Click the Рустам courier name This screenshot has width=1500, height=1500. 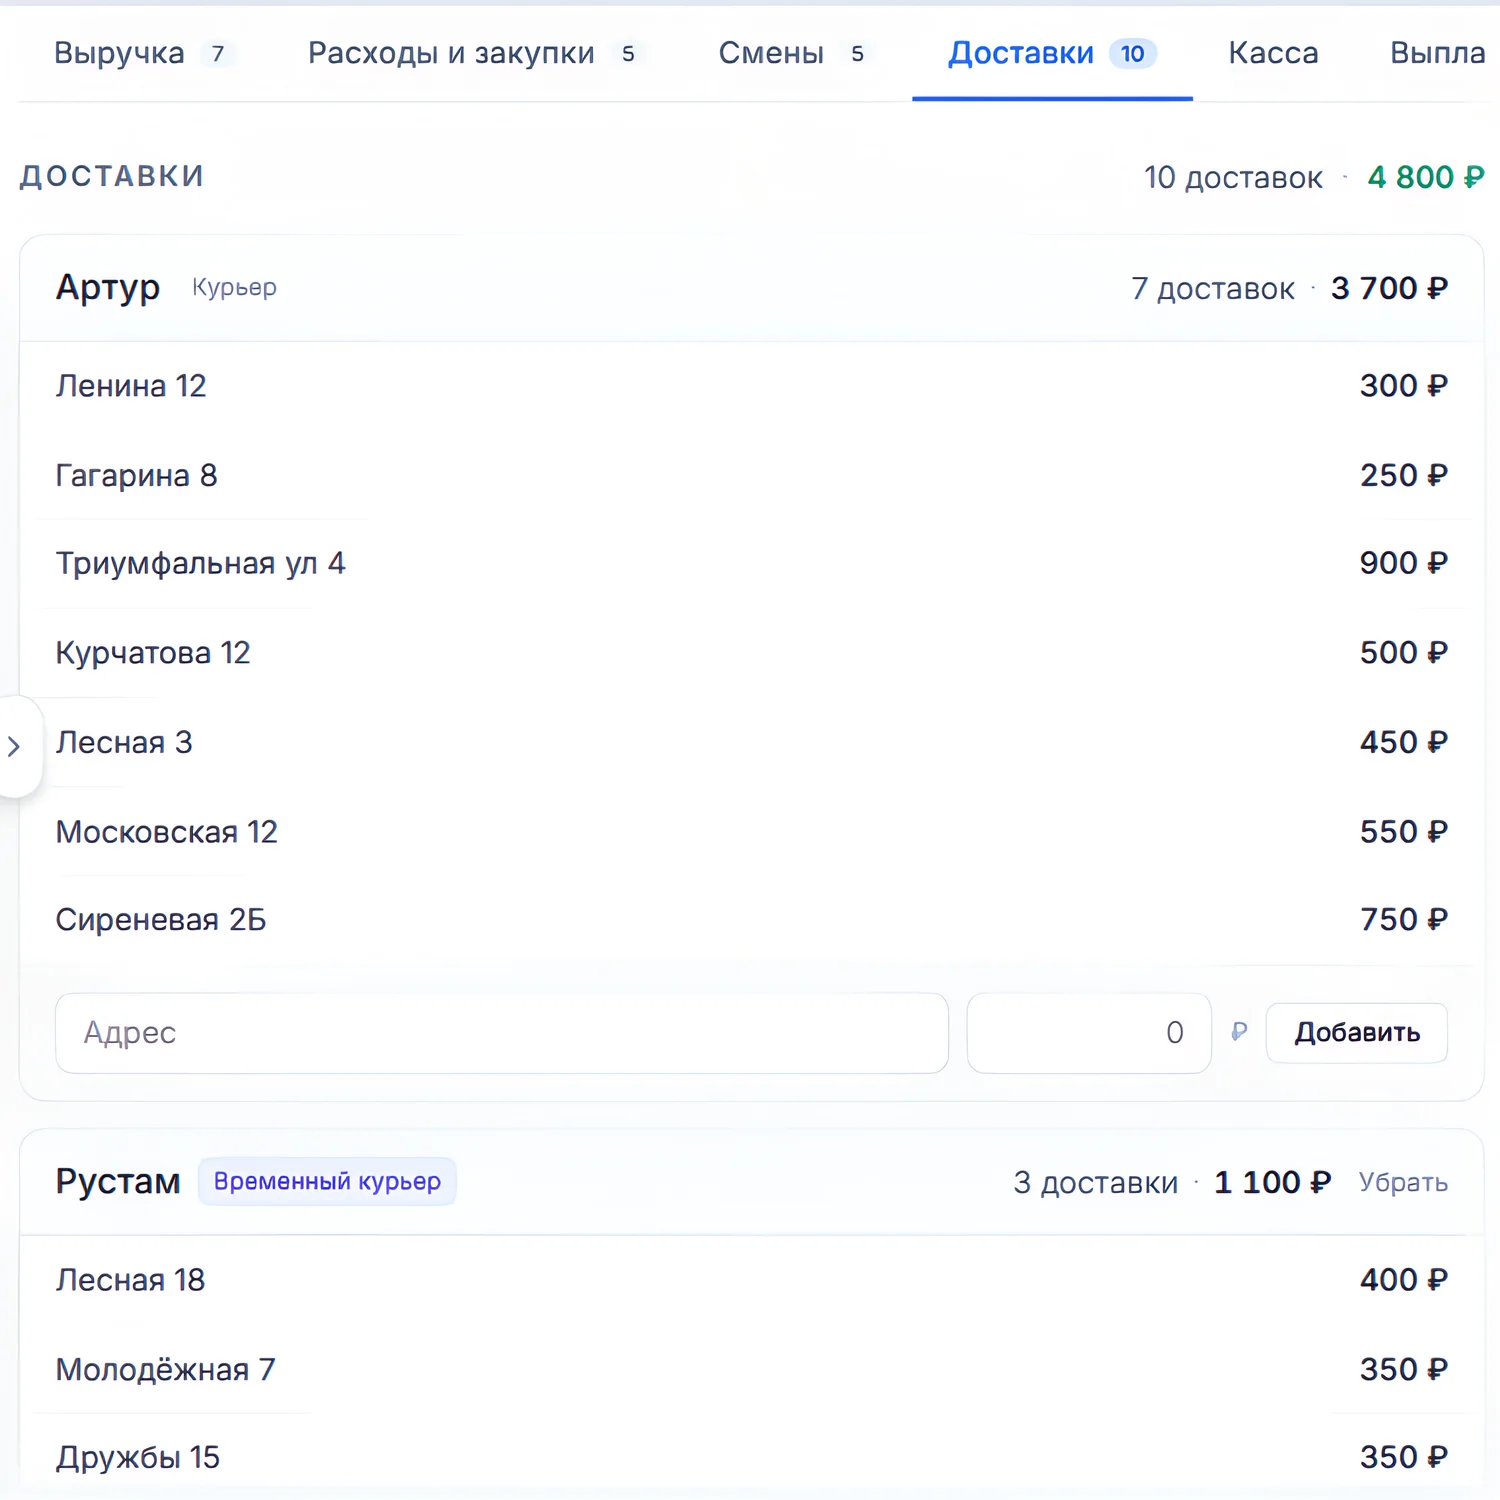(118, 1182)
